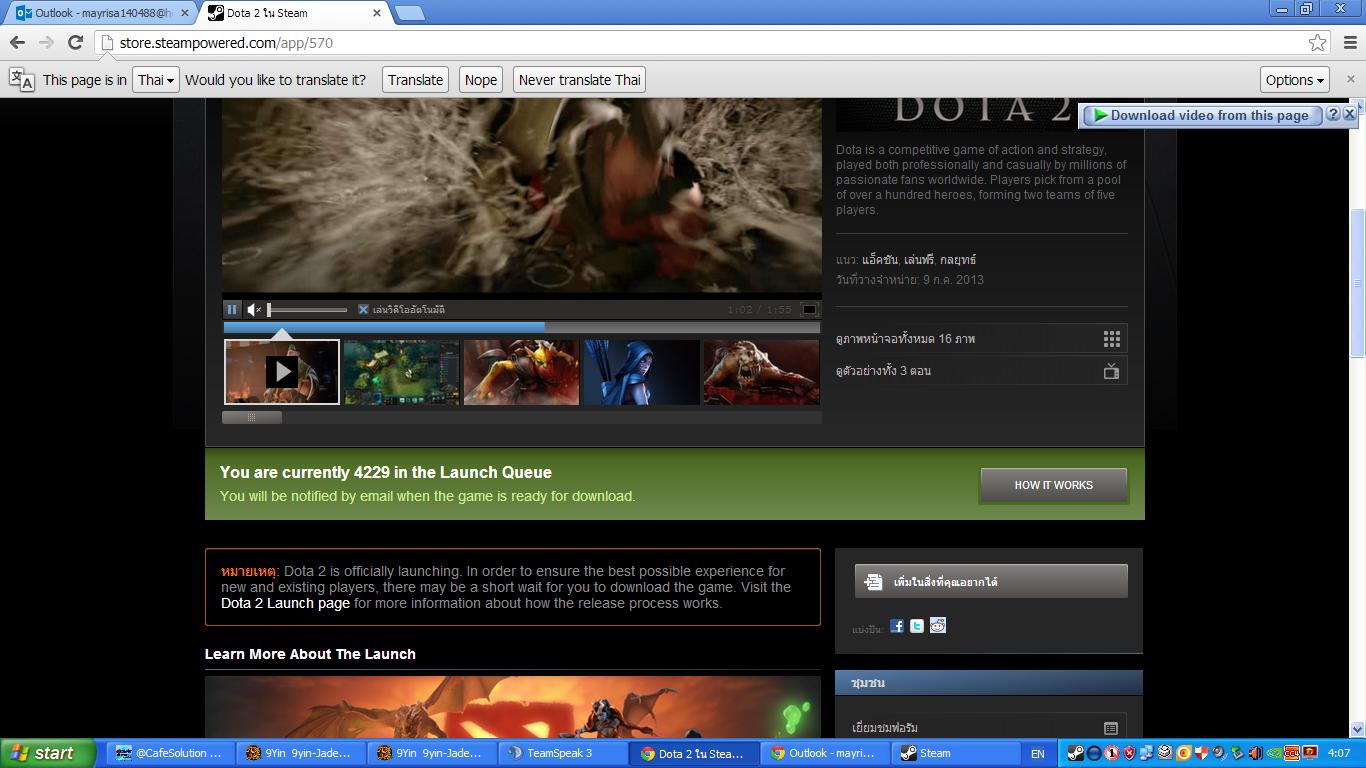Open @CafeSolution window from taskbar
This screenshot has height=768, width=1366.
170,753
